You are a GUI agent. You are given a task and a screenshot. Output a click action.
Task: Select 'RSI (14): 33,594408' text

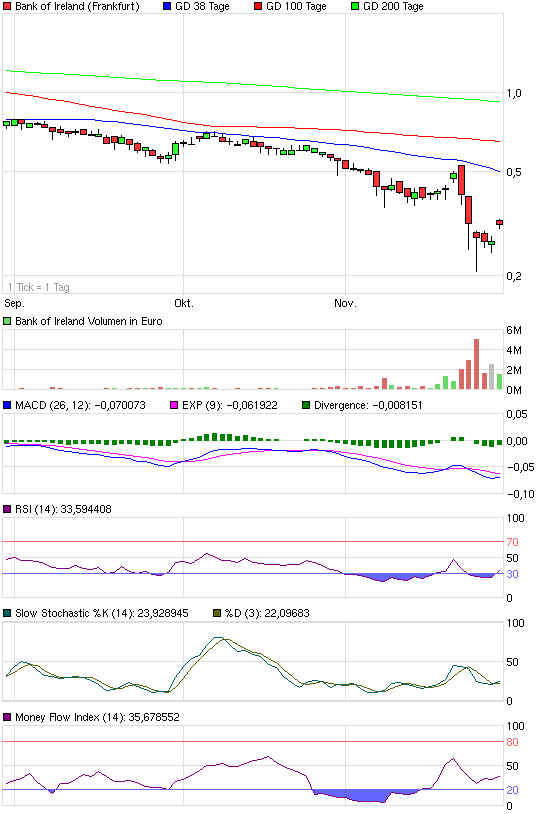click(63, 509)
